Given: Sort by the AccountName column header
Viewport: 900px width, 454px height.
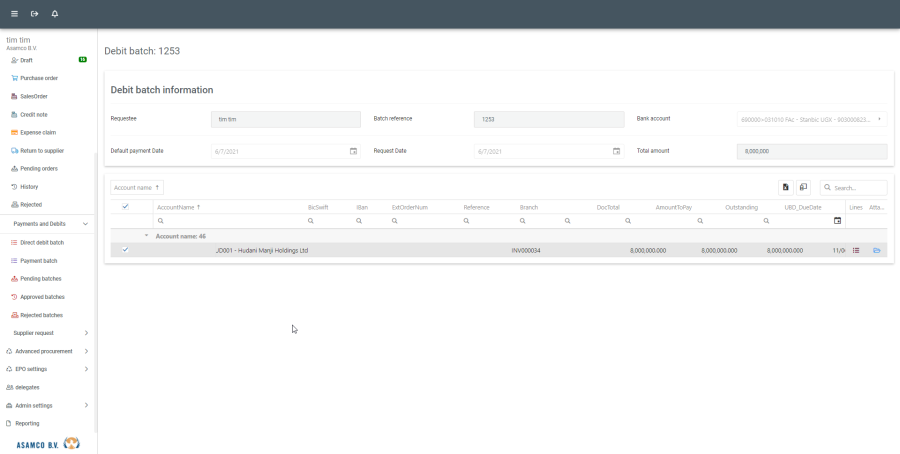Looking at the screenshot, I should click(176, 207).
